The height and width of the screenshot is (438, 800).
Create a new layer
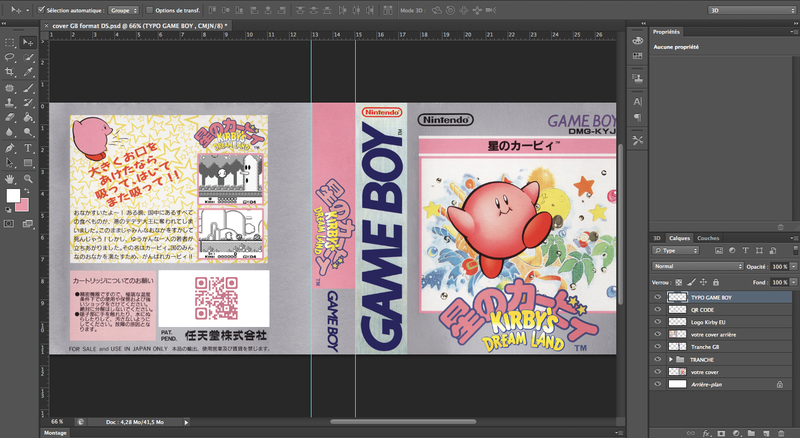click(766, 433)
